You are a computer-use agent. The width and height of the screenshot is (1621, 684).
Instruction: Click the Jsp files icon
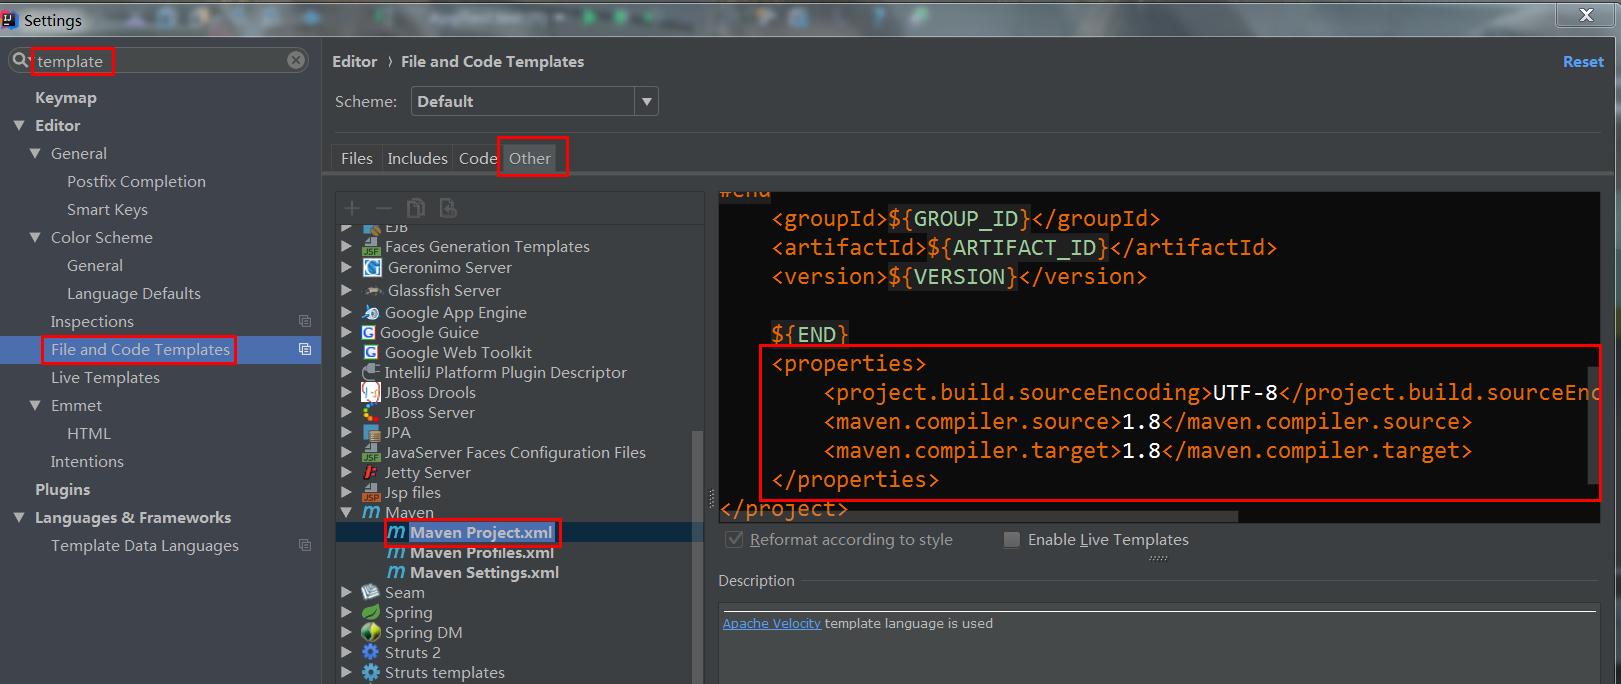click(371, 493)
